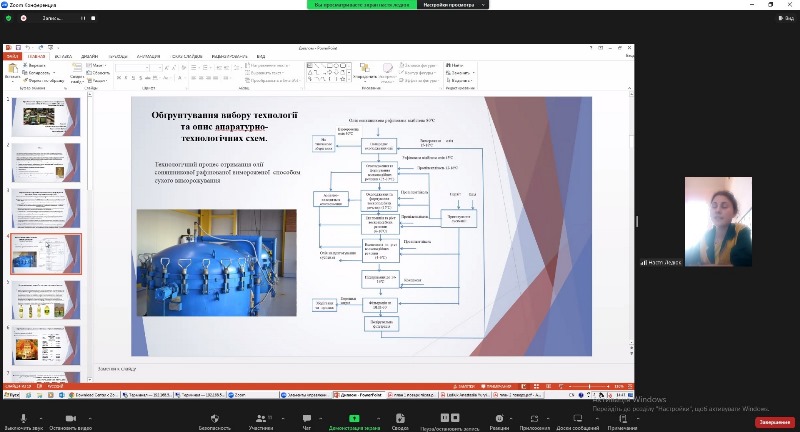Open the Design ribbon tab in PowerPoint

89,57
